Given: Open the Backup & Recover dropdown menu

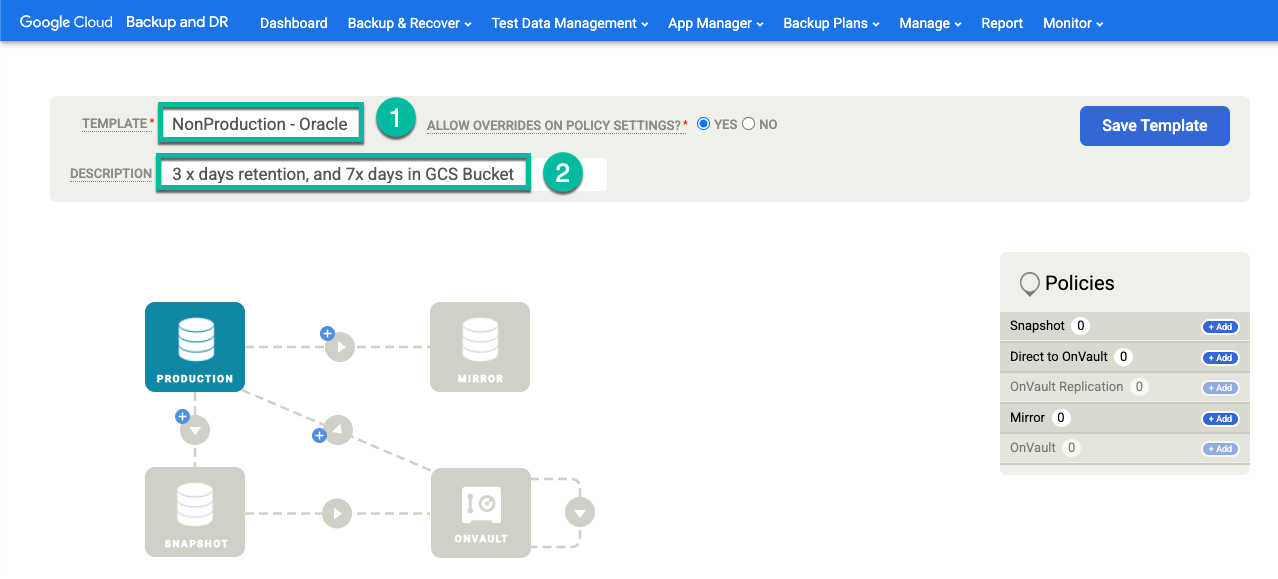Looking at the screenshot, I should coord(407,22).
